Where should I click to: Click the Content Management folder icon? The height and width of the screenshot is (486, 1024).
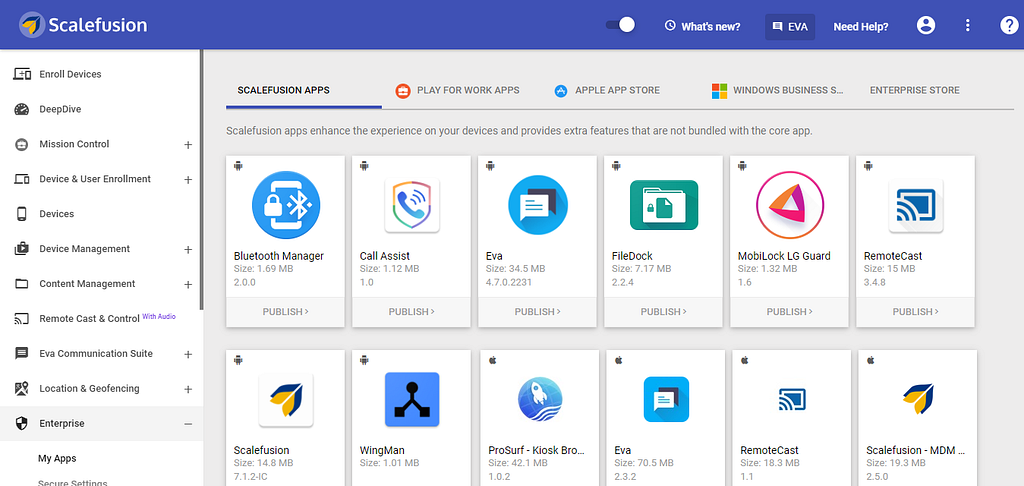22,284
